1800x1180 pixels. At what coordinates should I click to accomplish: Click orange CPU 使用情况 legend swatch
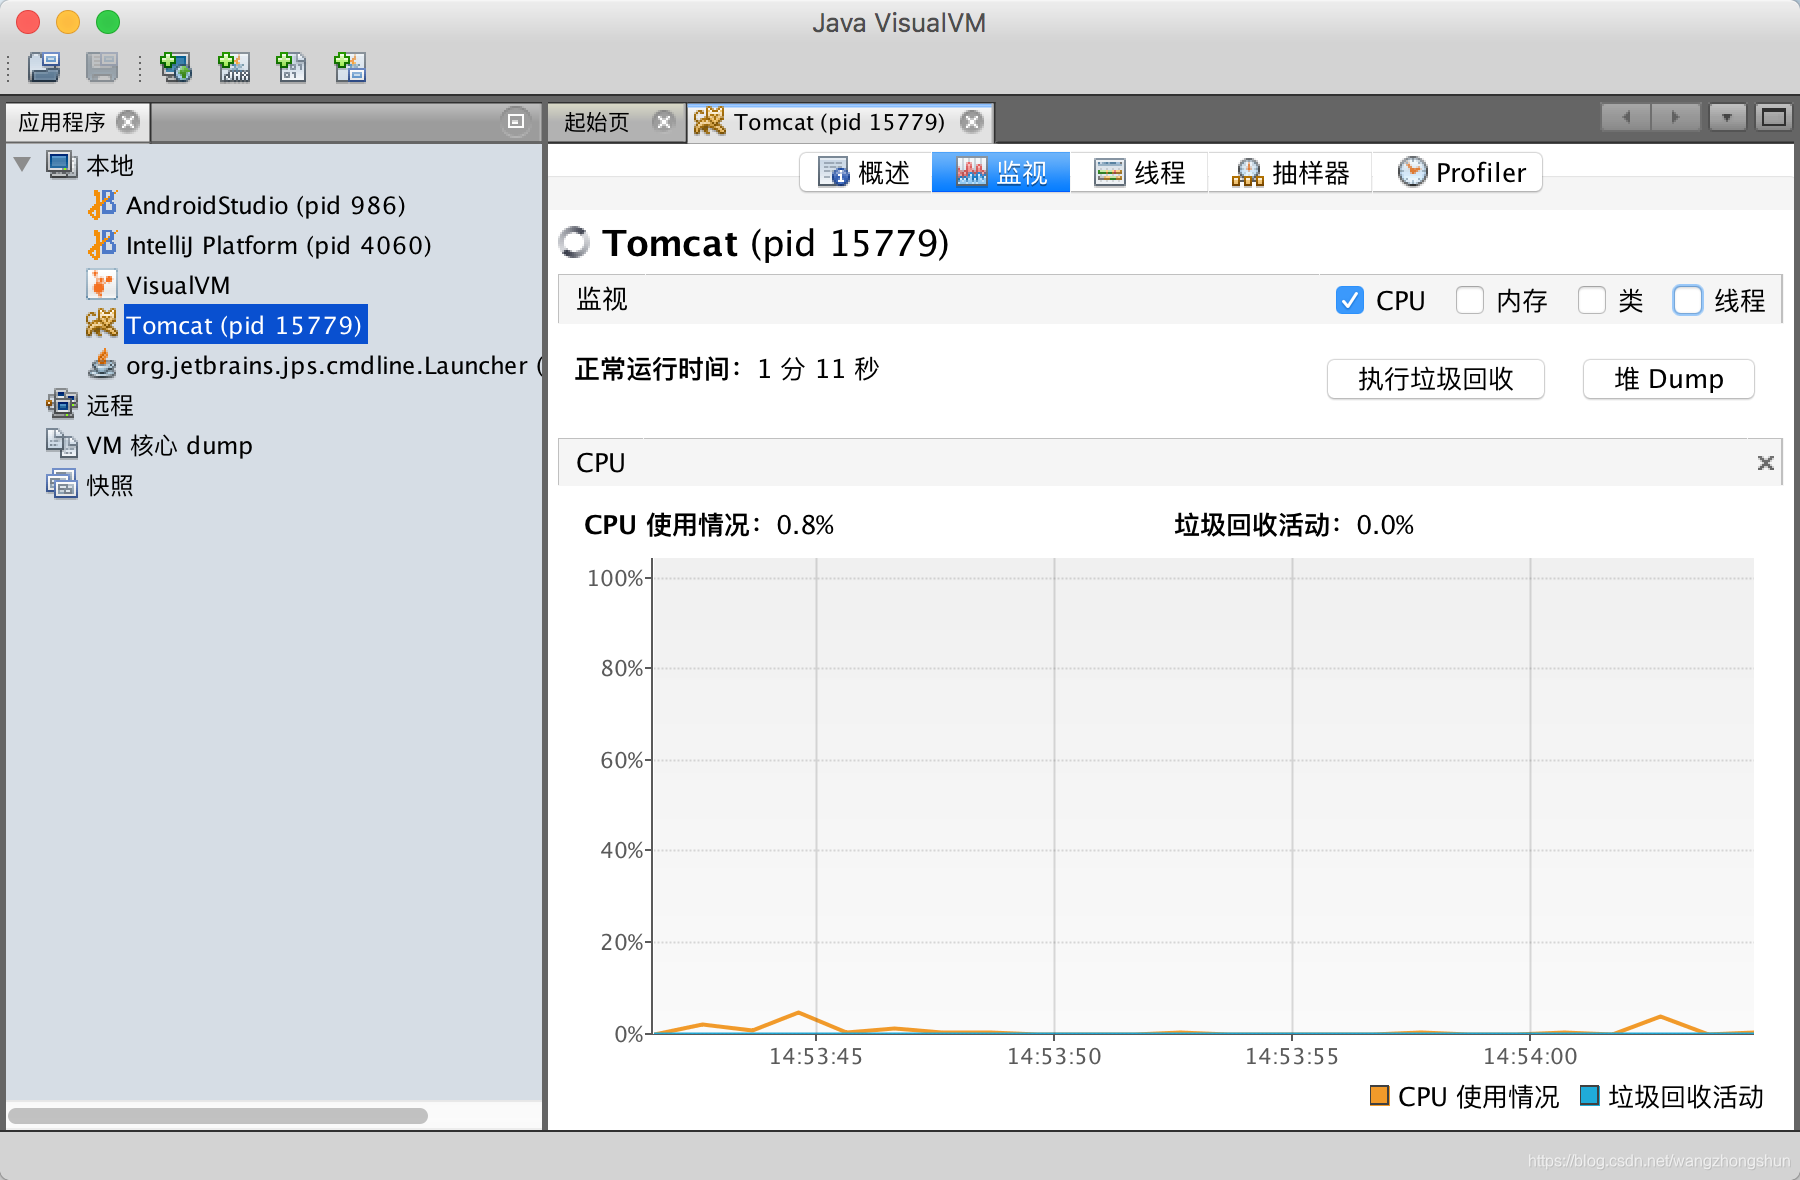[x=1379, y=1095]
